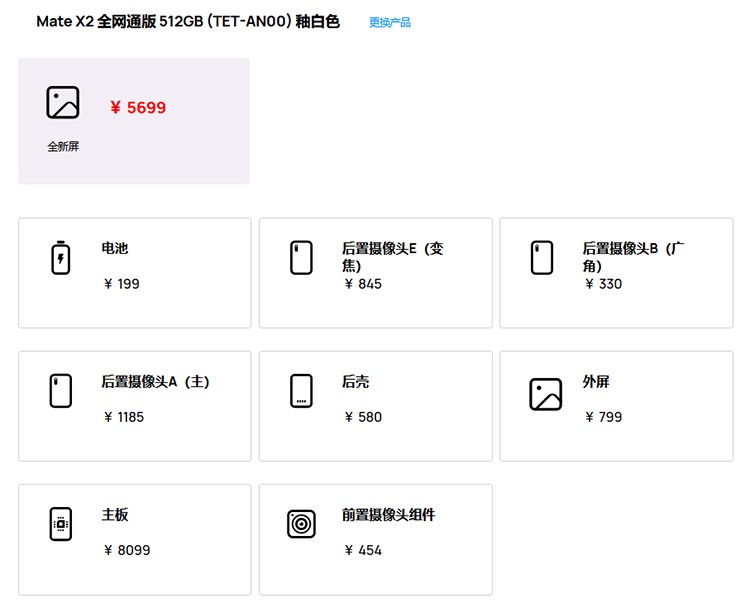Click the 电池 title text
The image size is (750, 603).
[x=115, y=248]
